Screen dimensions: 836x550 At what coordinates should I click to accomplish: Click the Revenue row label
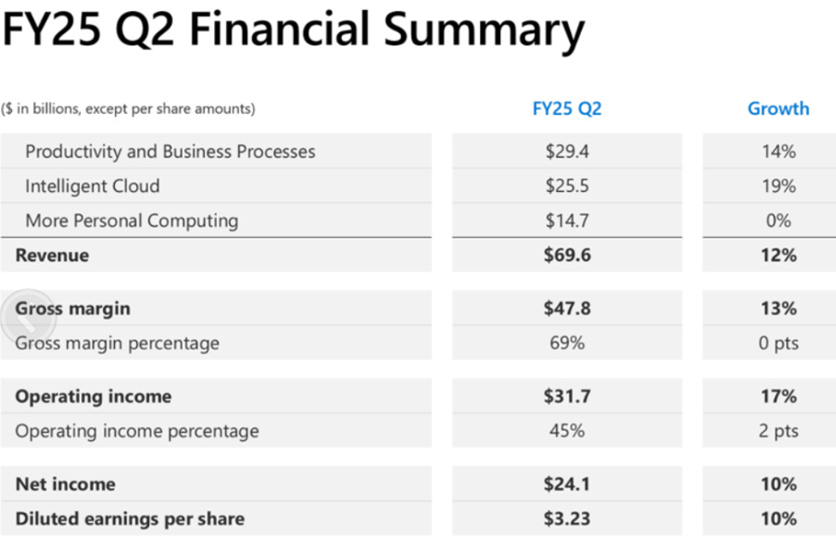point(52,255)
